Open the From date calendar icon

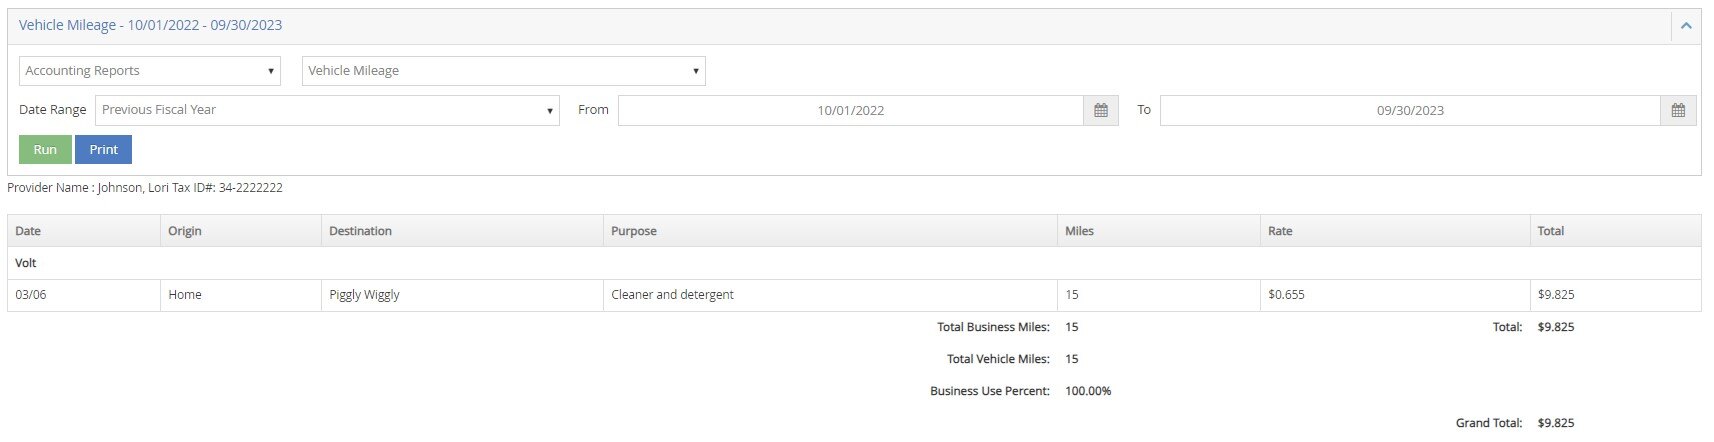click(1100, 110)
